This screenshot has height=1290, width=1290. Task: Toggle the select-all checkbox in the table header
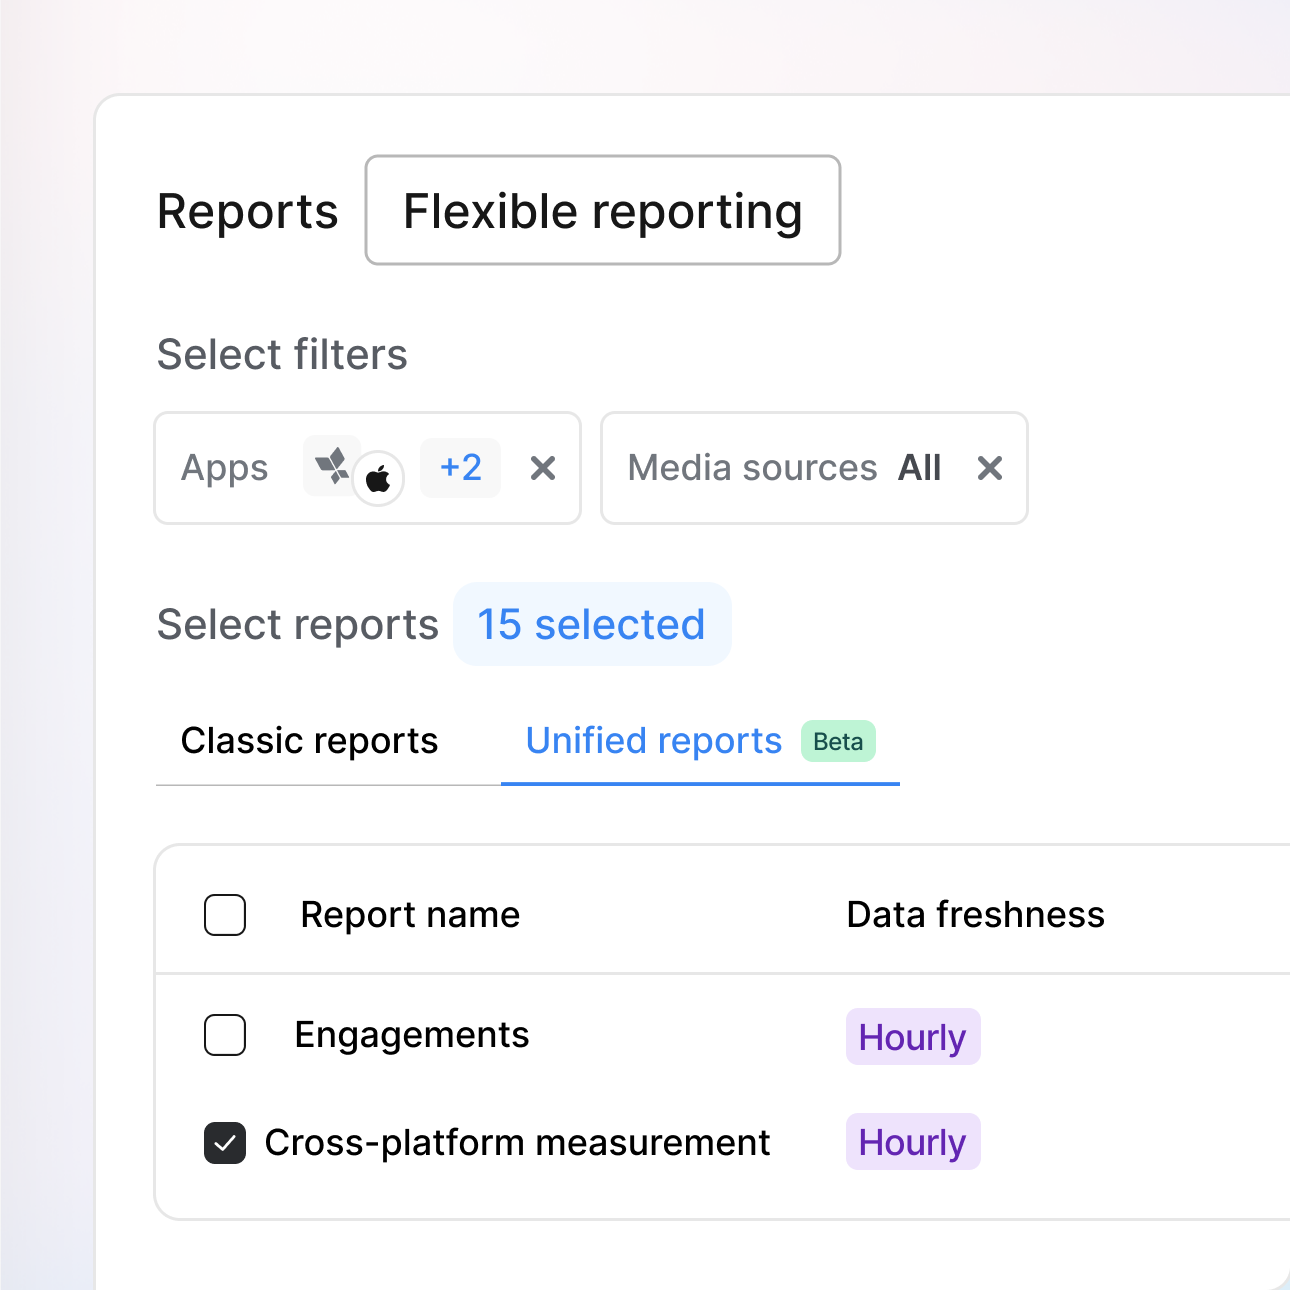point(224,914)
